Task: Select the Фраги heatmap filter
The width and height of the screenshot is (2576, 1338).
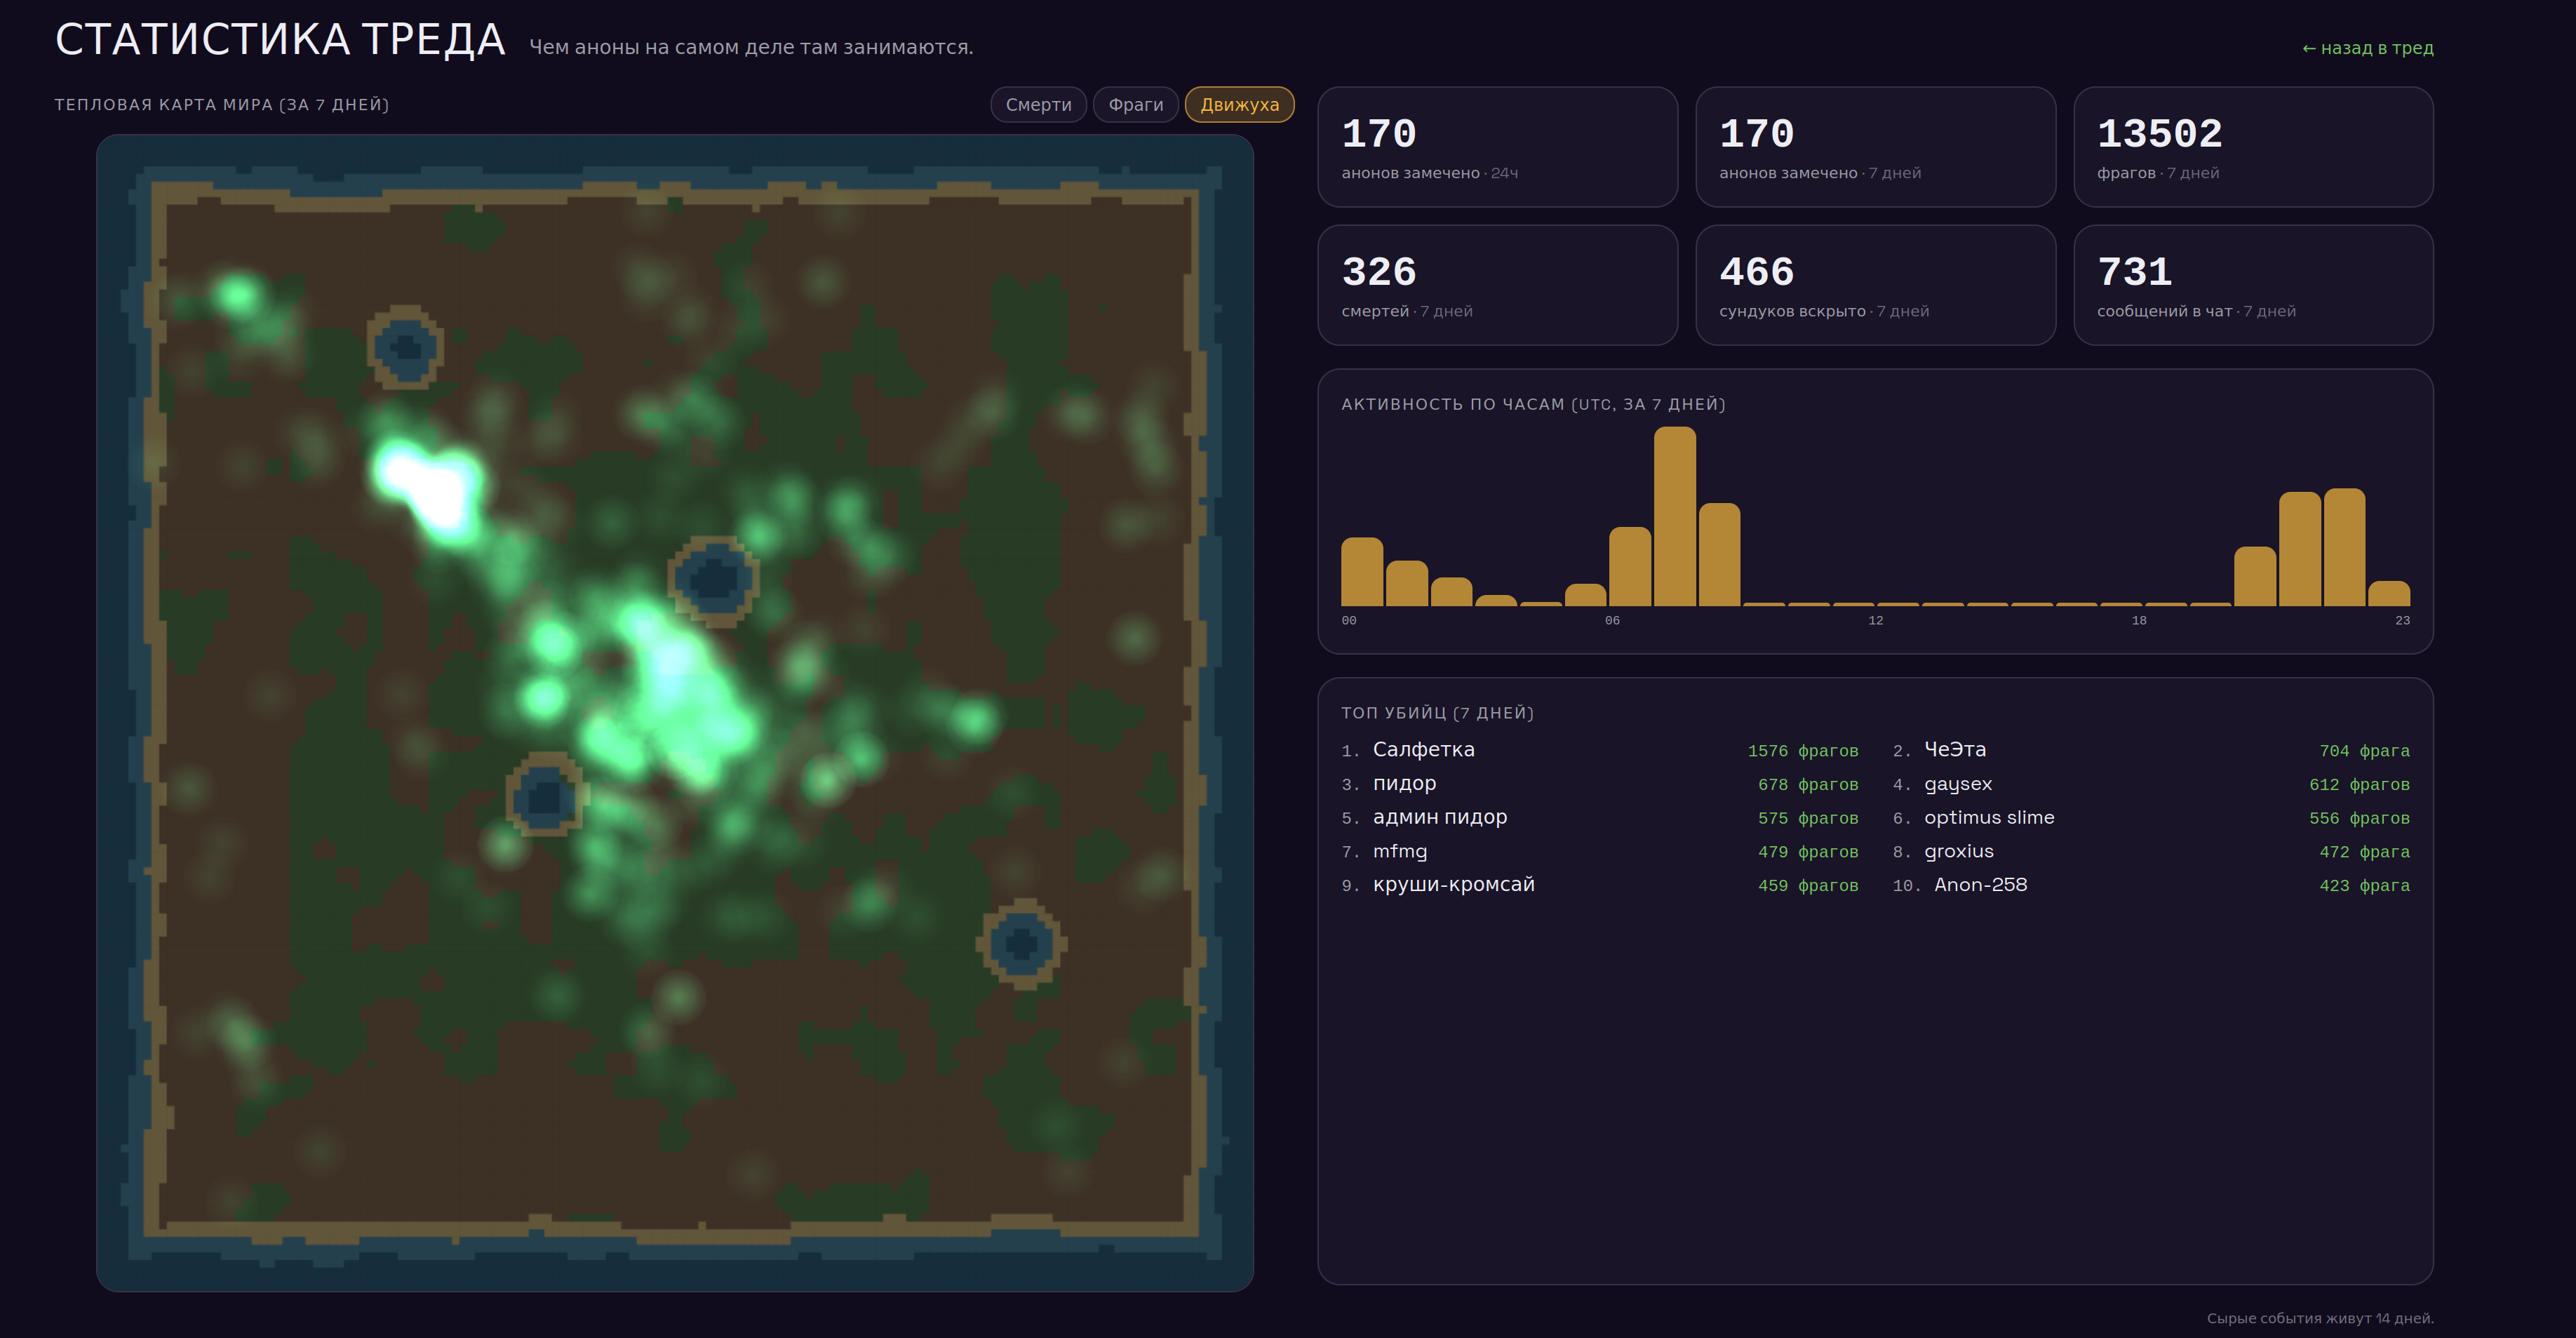Action: click(x=1135, y=105)
